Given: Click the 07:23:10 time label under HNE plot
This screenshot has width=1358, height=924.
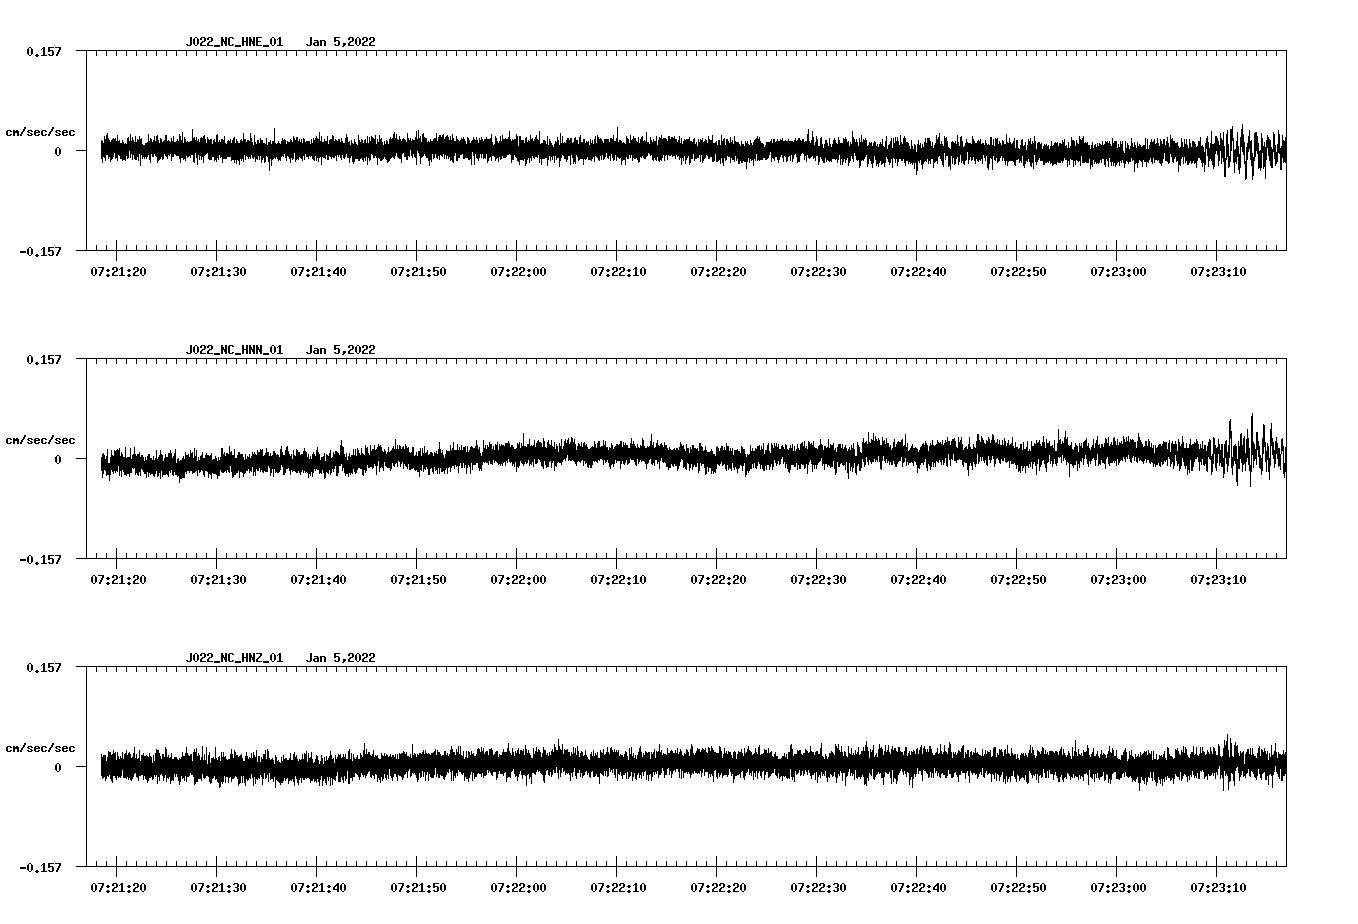Looking at the screenshot, I should click(x=1218, y=271).
